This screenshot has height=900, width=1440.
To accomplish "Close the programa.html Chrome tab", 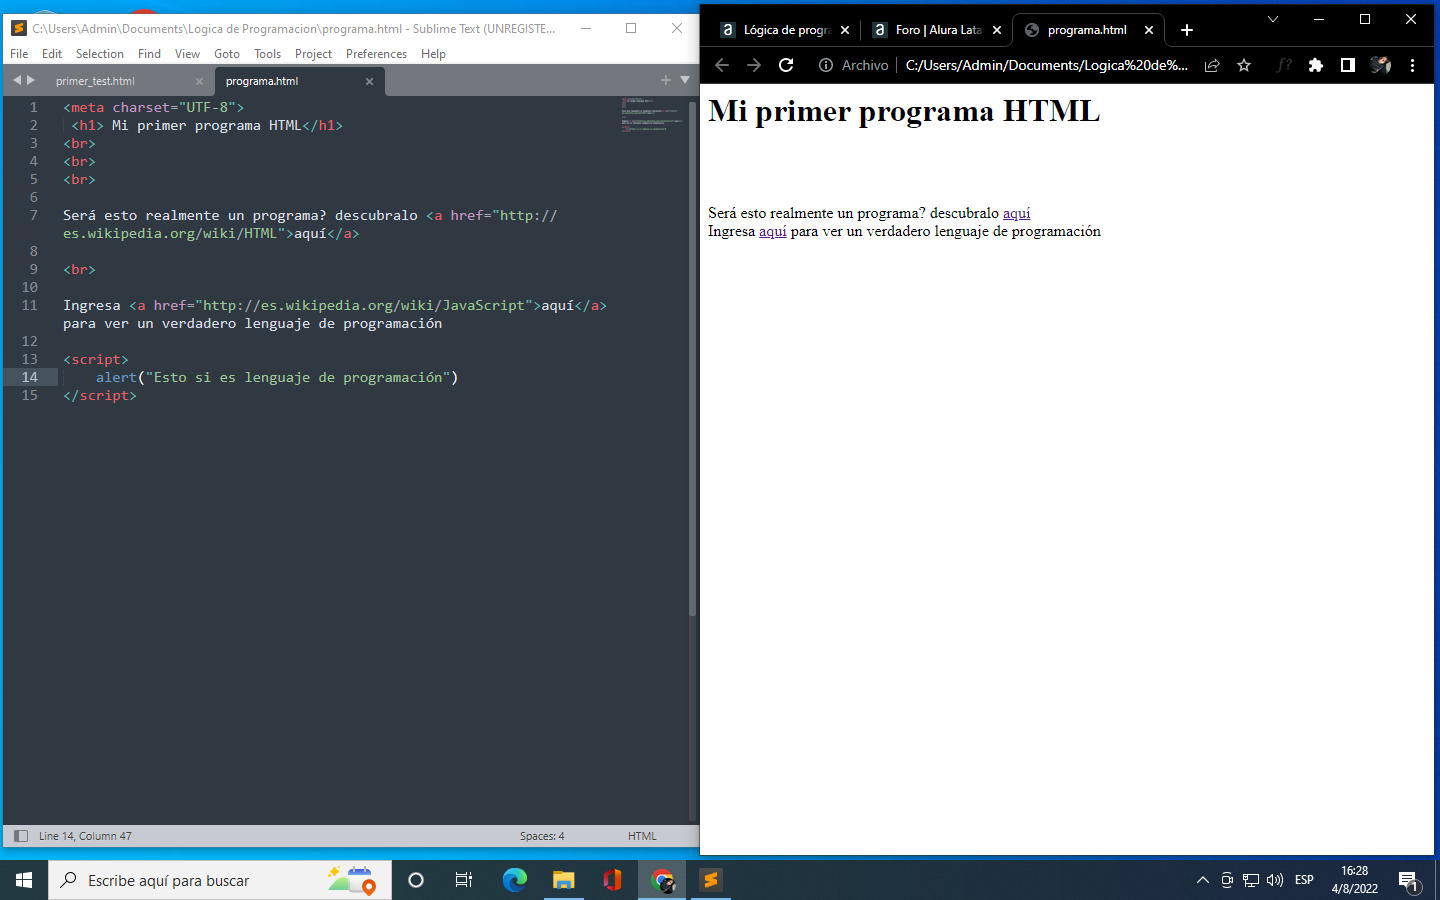I will (1149, 30).
